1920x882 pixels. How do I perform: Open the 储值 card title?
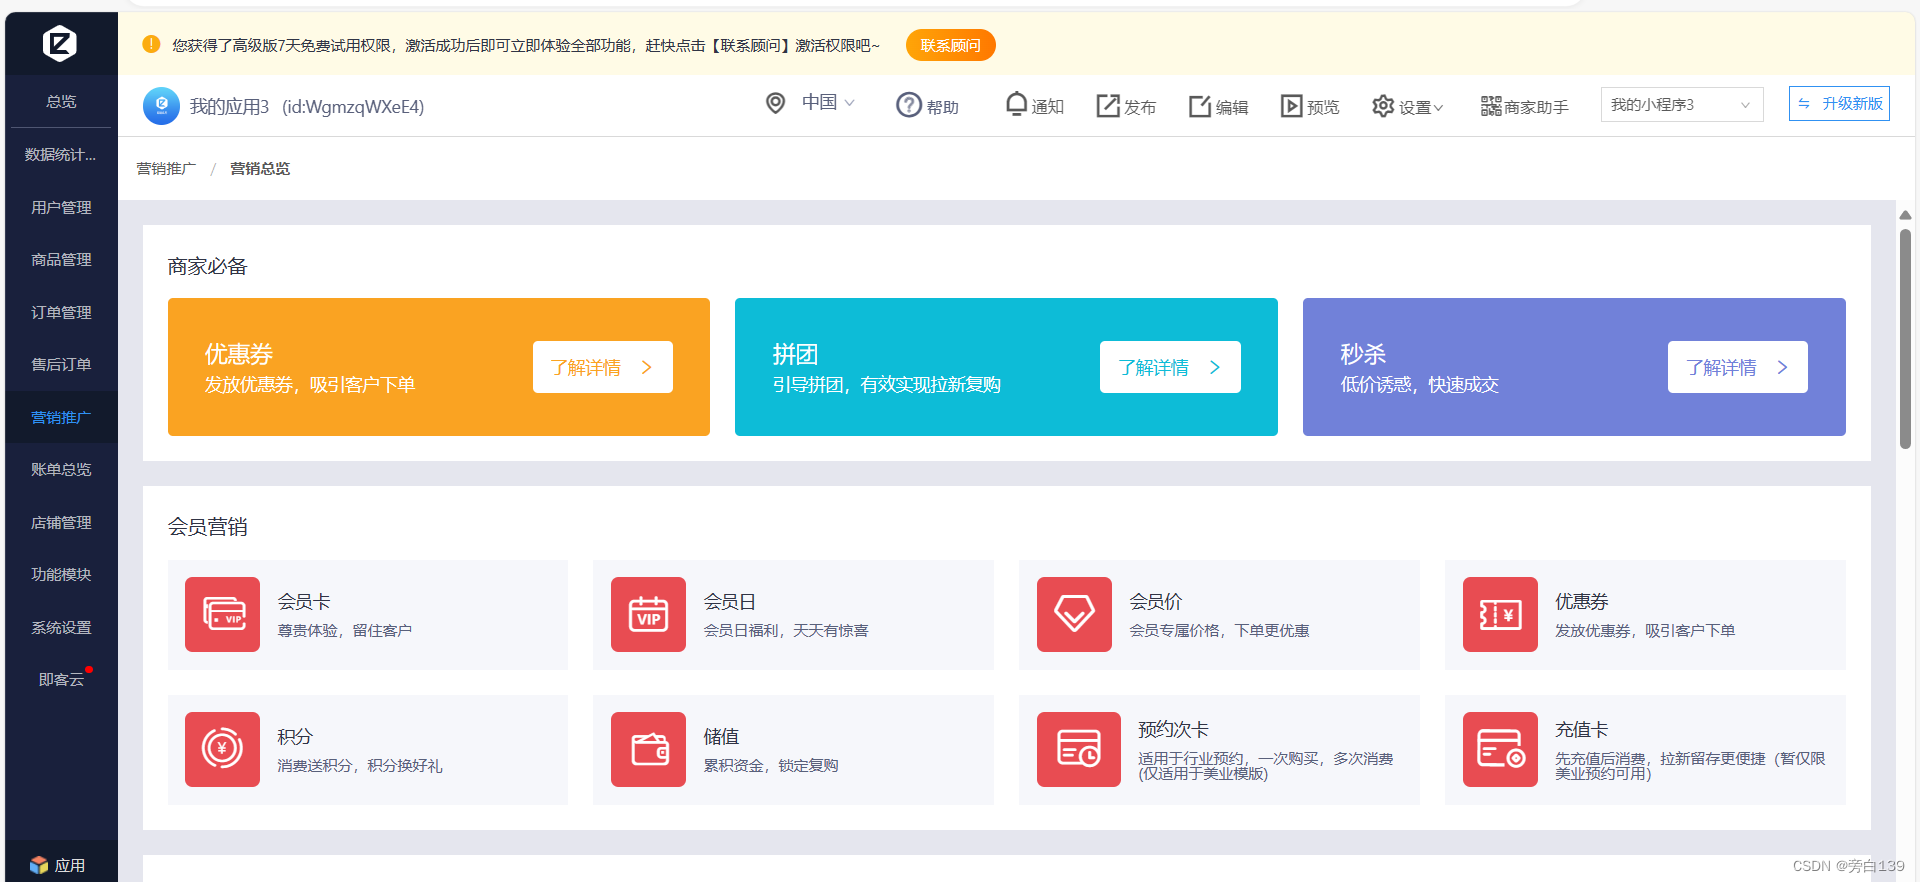[x=721, y=736]
